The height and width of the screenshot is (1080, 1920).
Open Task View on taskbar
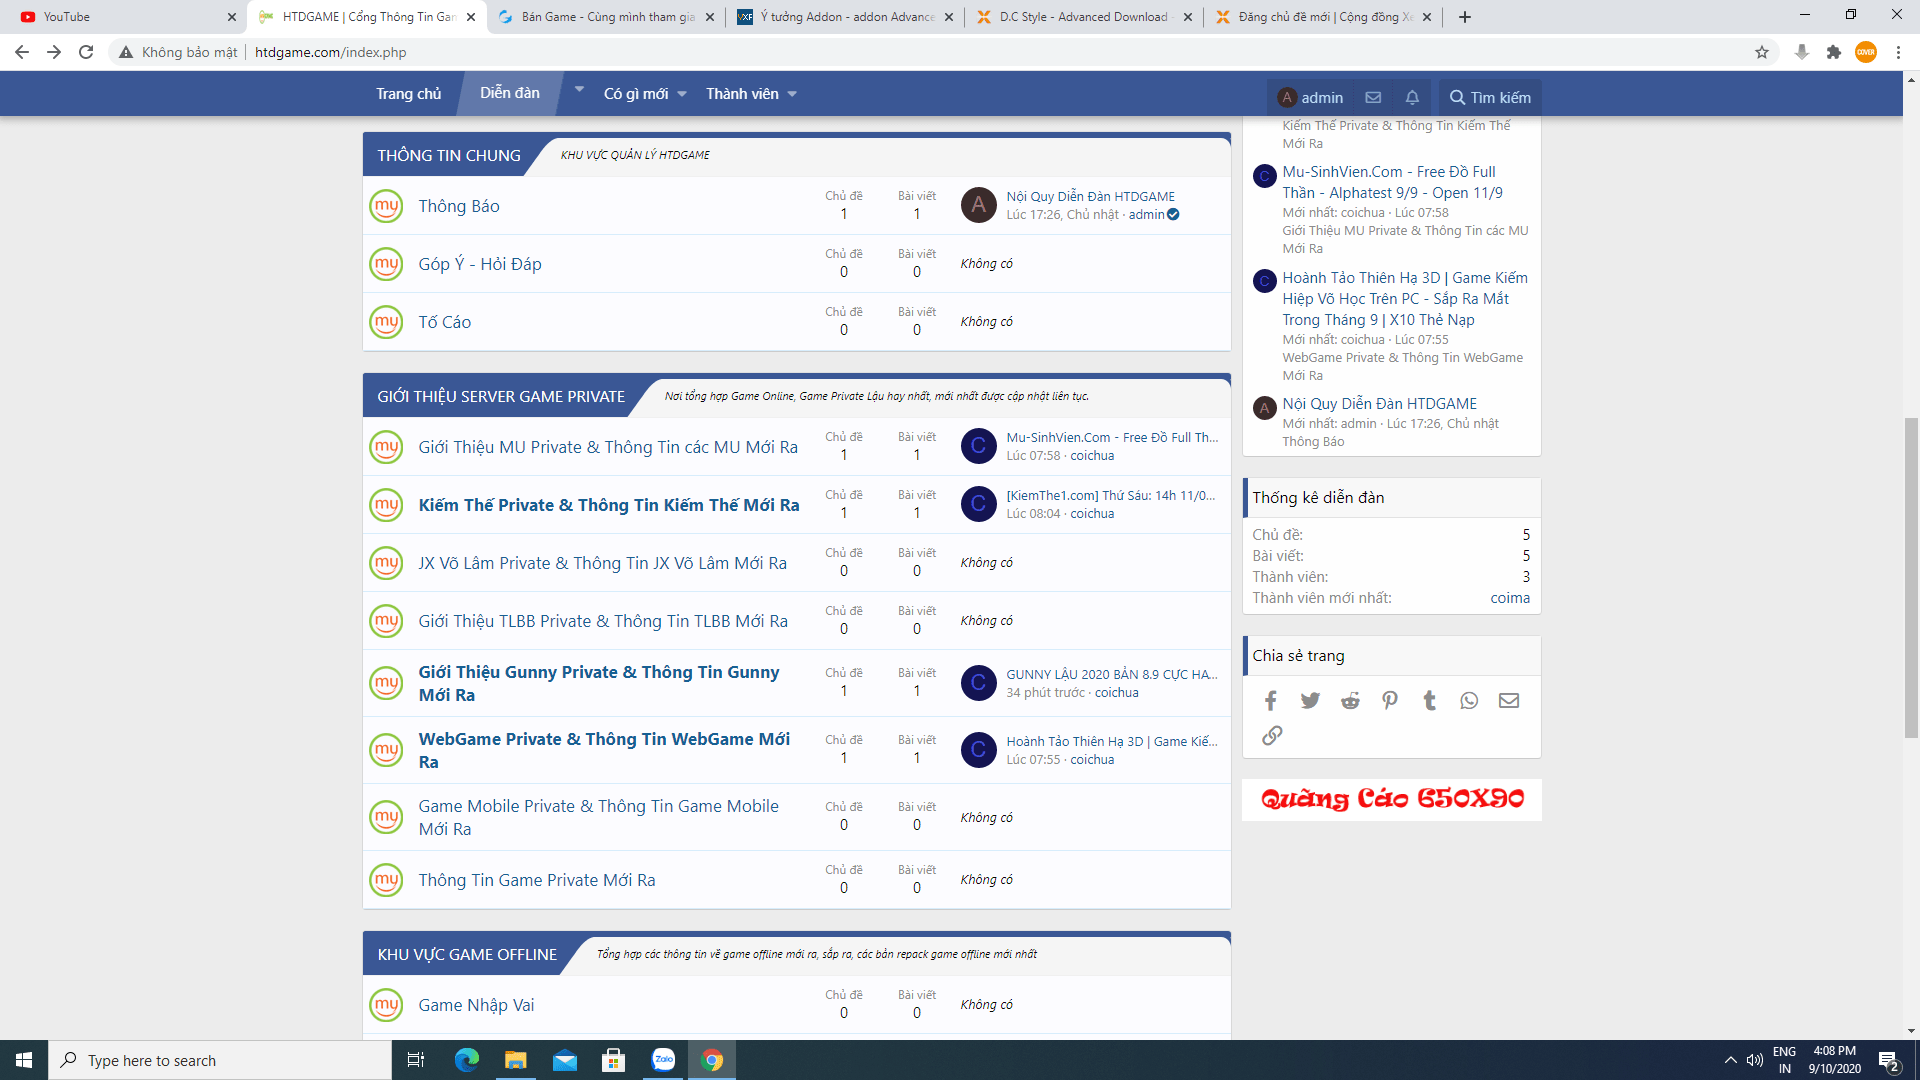(416, 1060)
